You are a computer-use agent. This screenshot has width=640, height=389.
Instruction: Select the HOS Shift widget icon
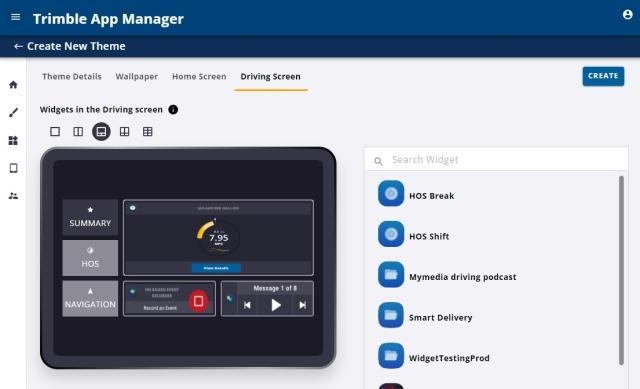tap(391, 234)
